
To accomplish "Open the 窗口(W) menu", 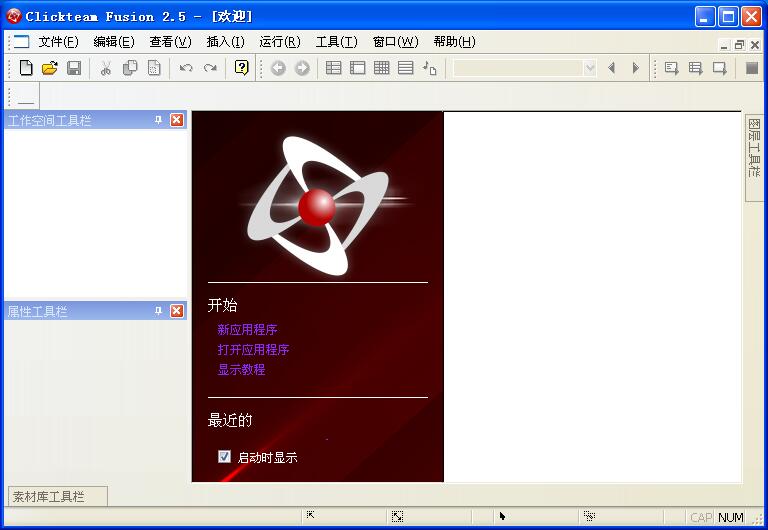I will click(x=395, y=42).
